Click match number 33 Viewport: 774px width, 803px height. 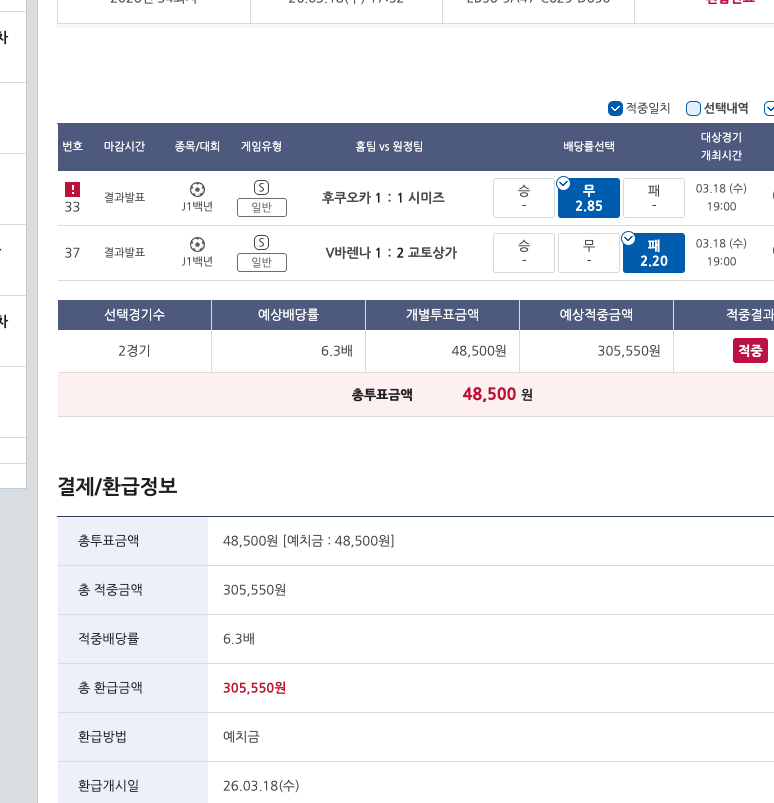coord(72,207)
